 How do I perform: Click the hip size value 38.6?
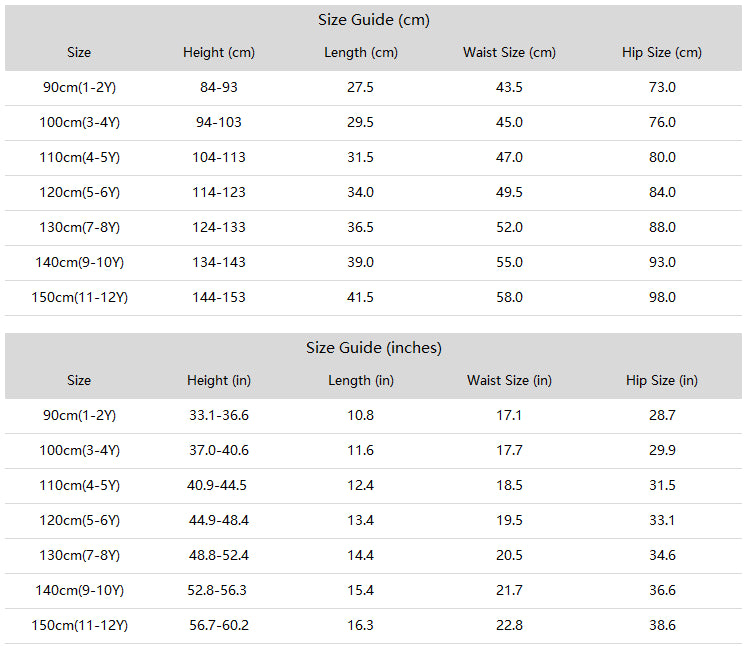coord(662,625)
